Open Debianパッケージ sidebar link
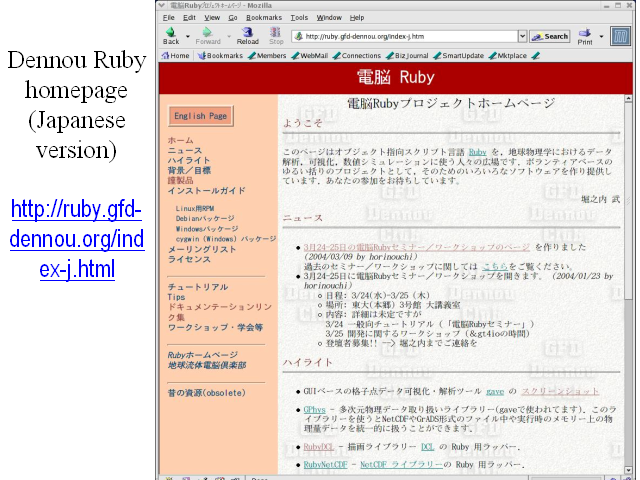Image resolution: width=640 pixels, height=480 pixels. click(x=205, y=218)
